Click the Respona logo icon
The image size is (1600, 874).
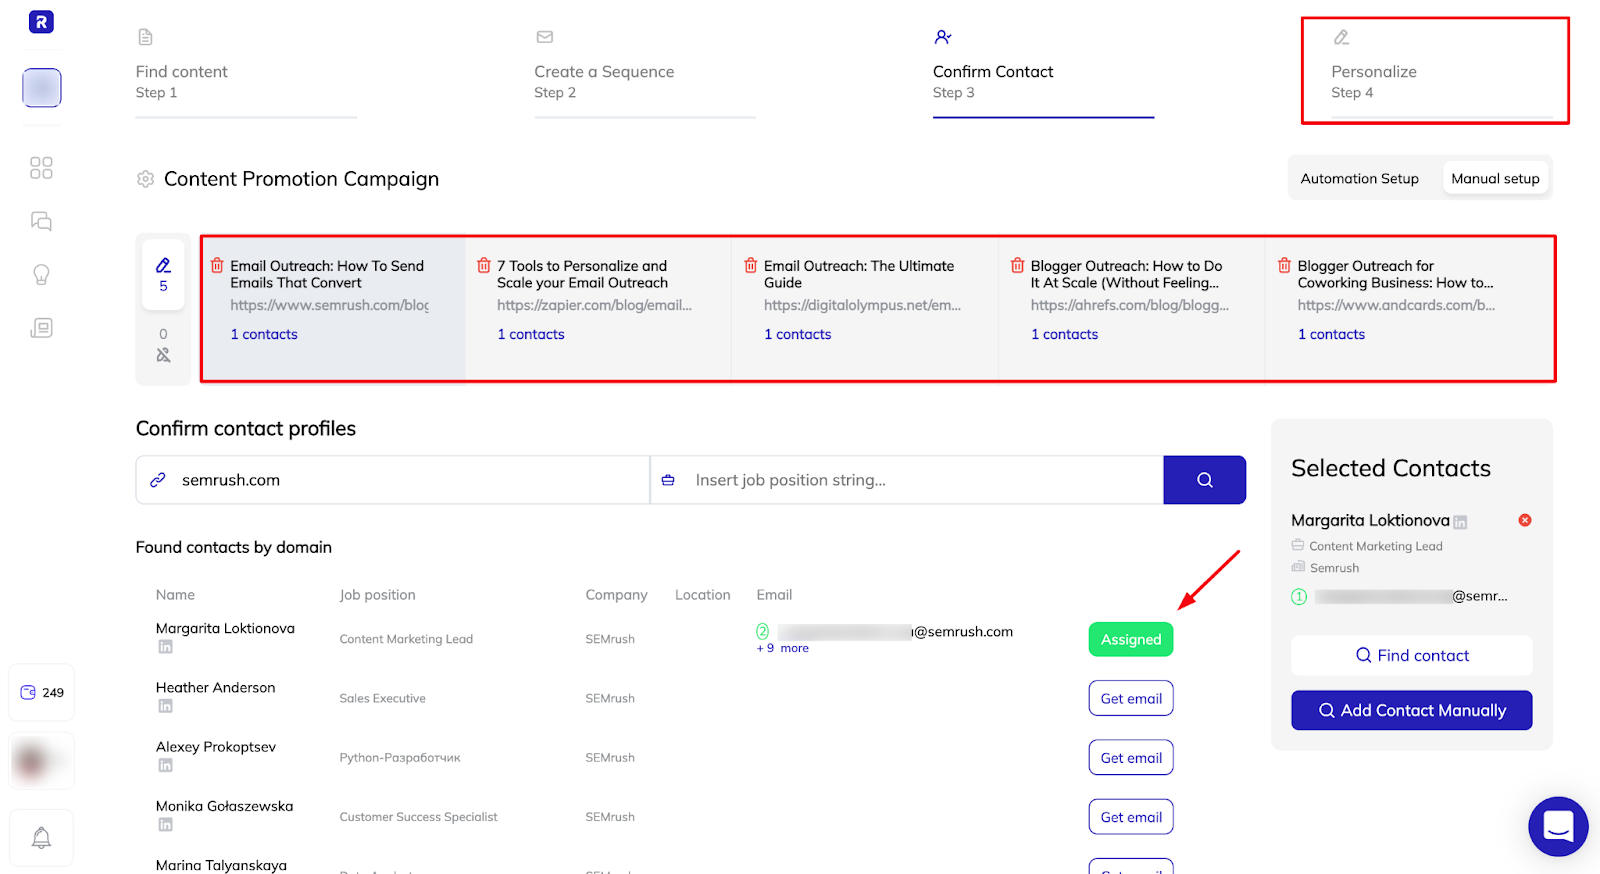(41, 21)
